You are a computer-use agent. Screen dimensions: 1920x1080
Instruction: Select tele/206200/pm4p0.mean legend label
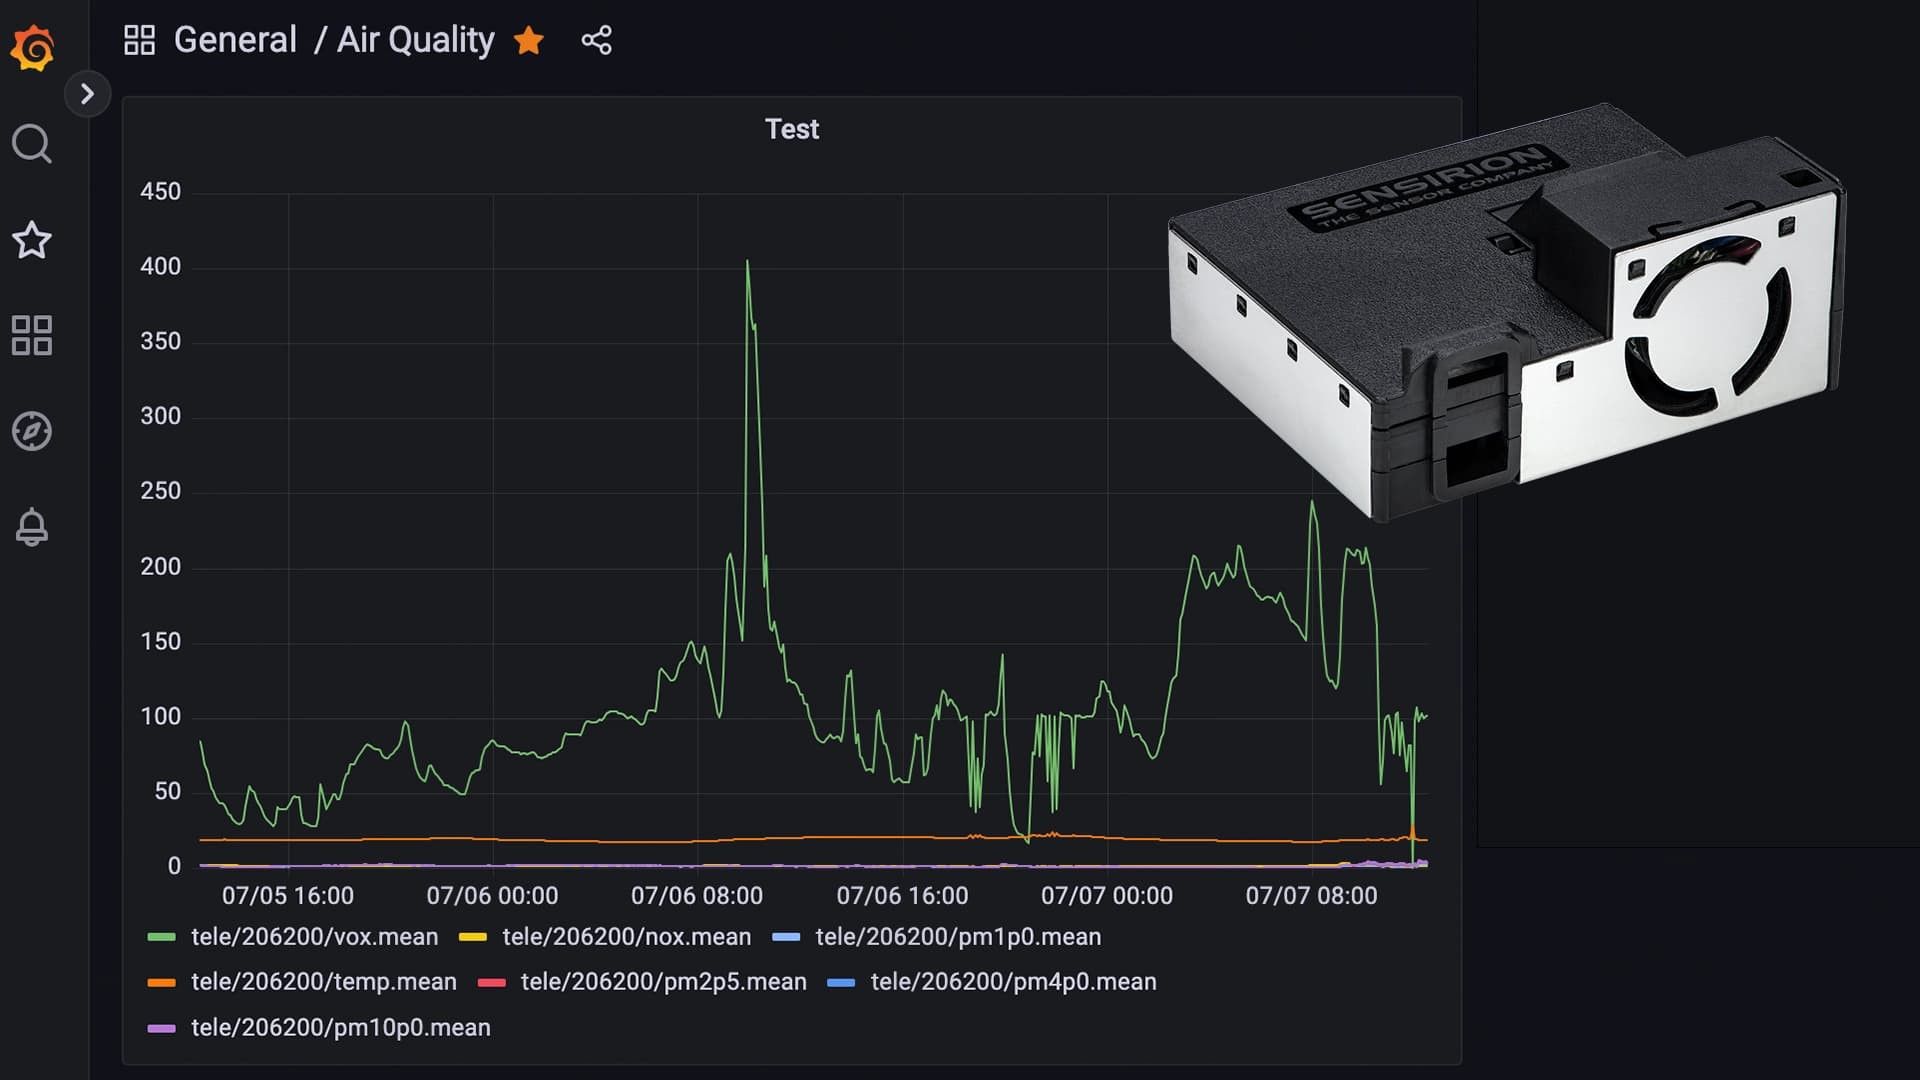coord(1013,982)
